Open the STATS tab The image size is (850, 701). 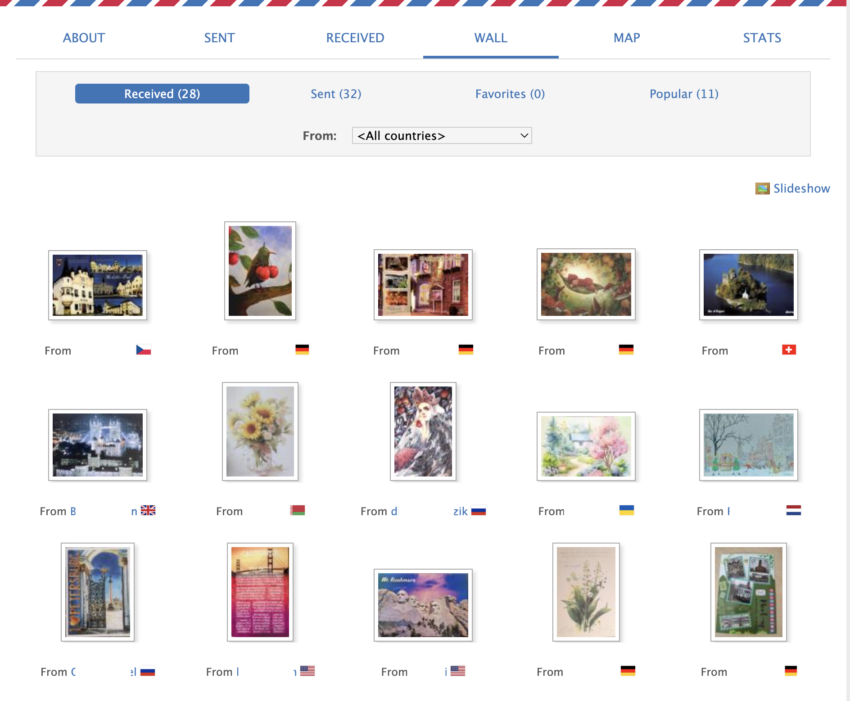pos(761,38)
